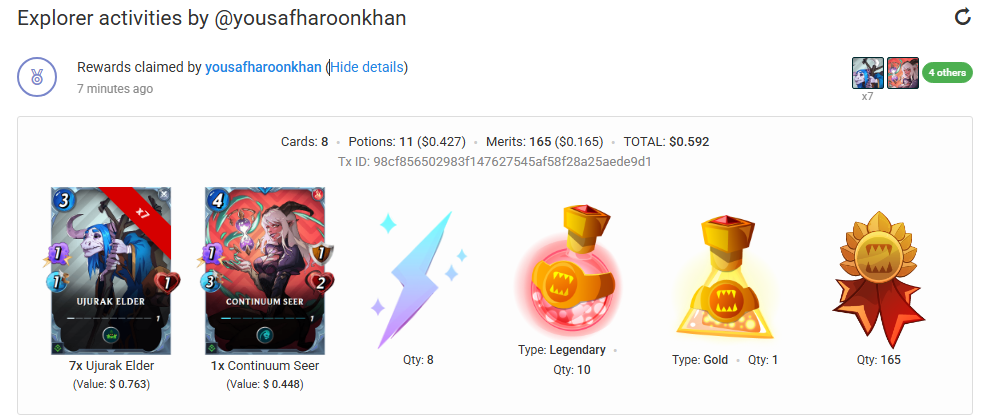
Task: Open yousafharoonkhan profile link
Action: pyautogui.click(x=263, y=67)
